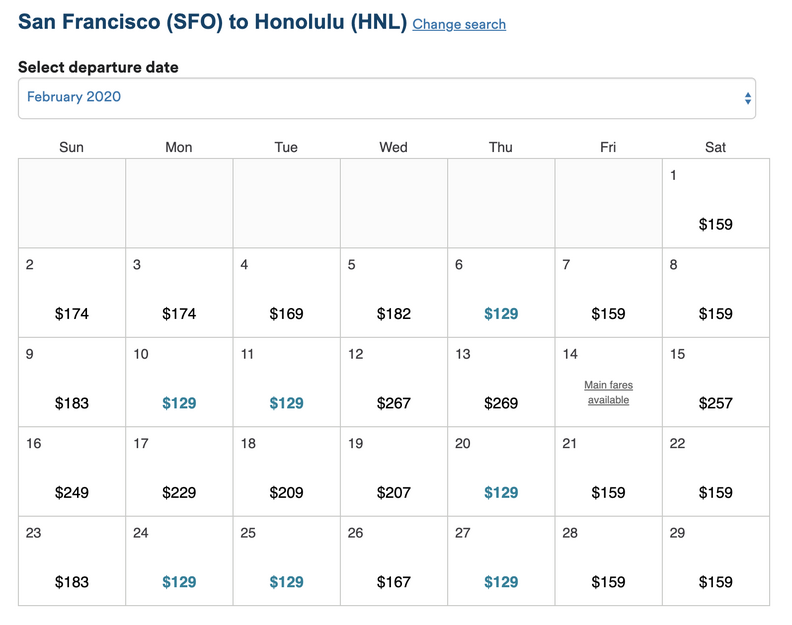The image size is (792, 625).
Task: Open Main fares available on the 14th
Action: (608, 392)
